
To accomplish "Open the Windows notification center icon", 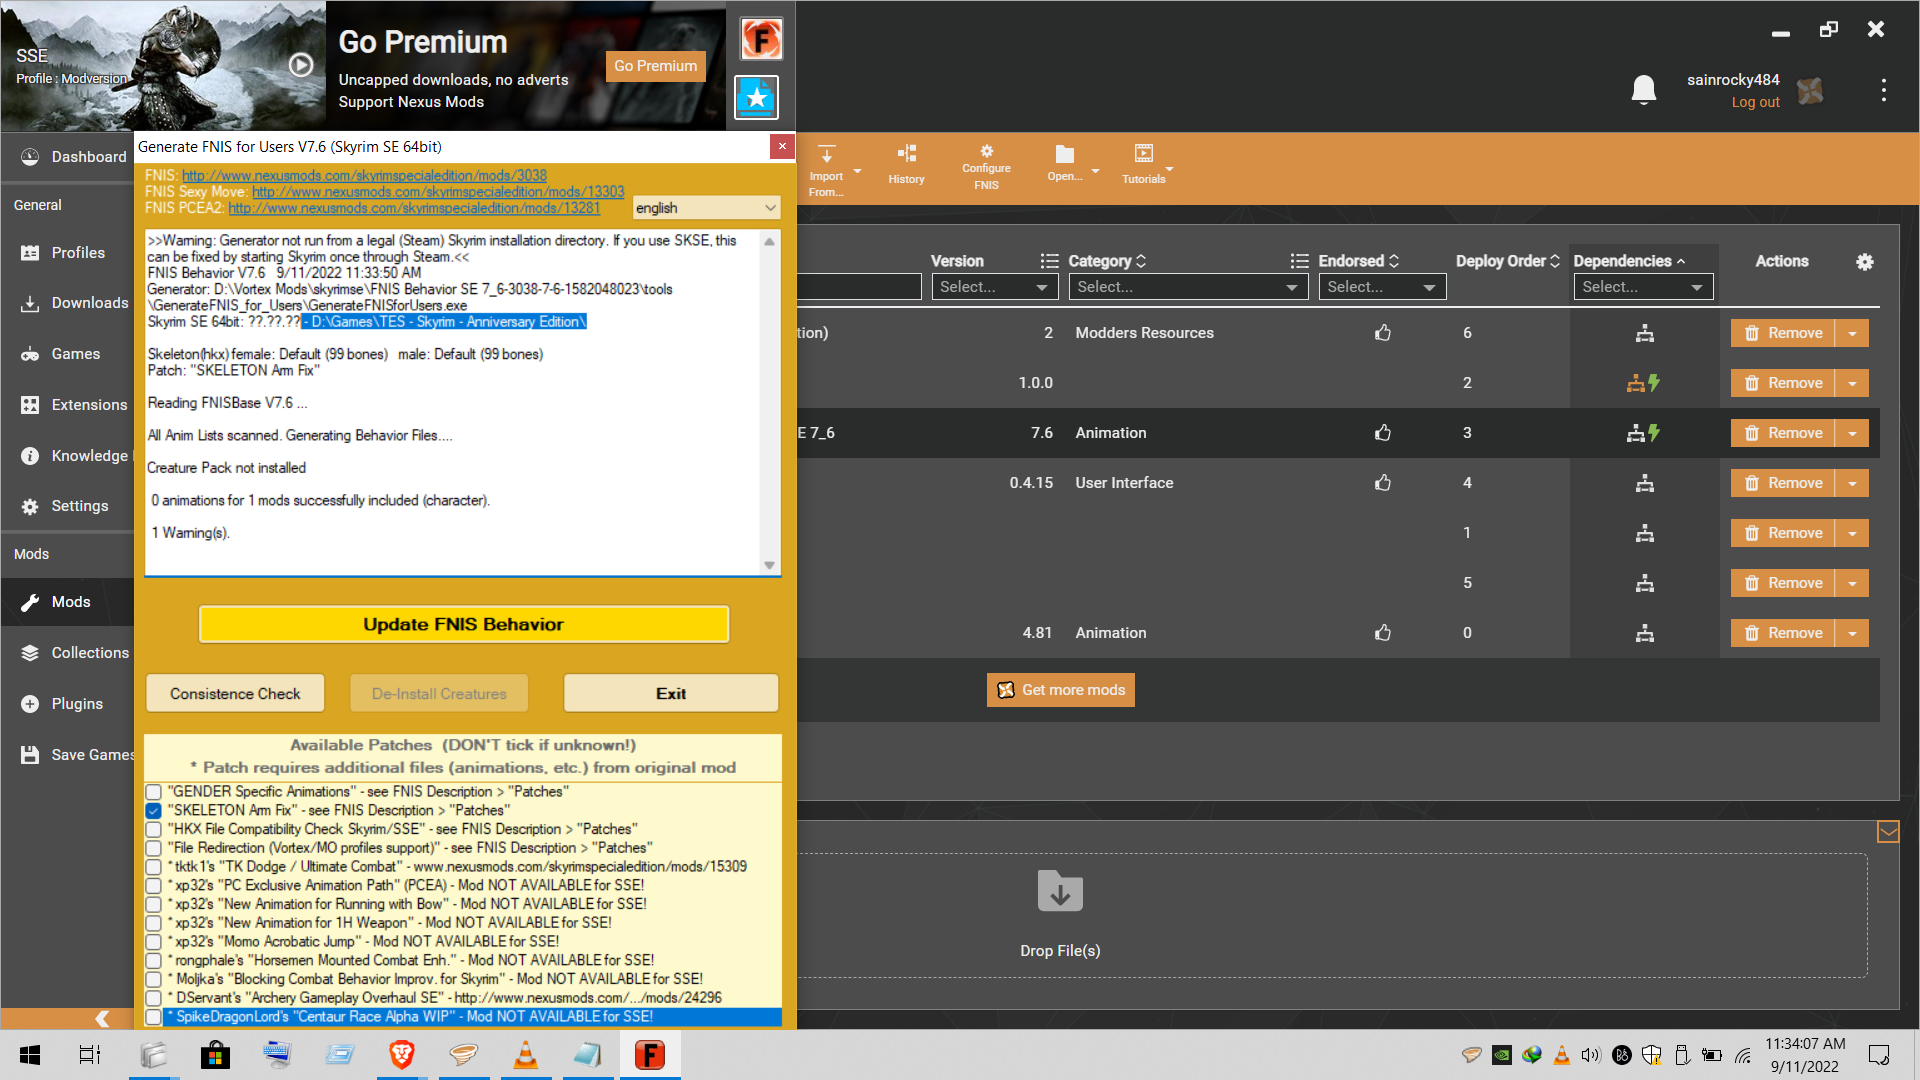I will [1879, 1055].
